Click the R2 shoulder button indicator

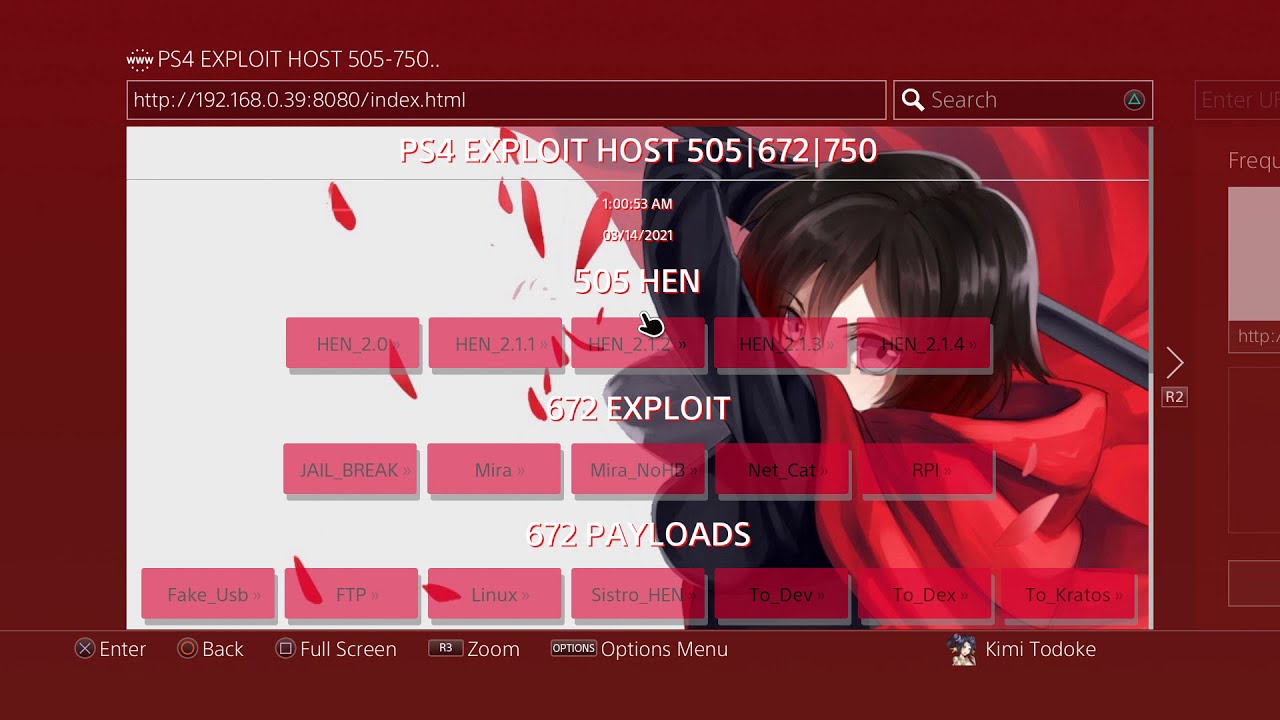(1174, 397)
